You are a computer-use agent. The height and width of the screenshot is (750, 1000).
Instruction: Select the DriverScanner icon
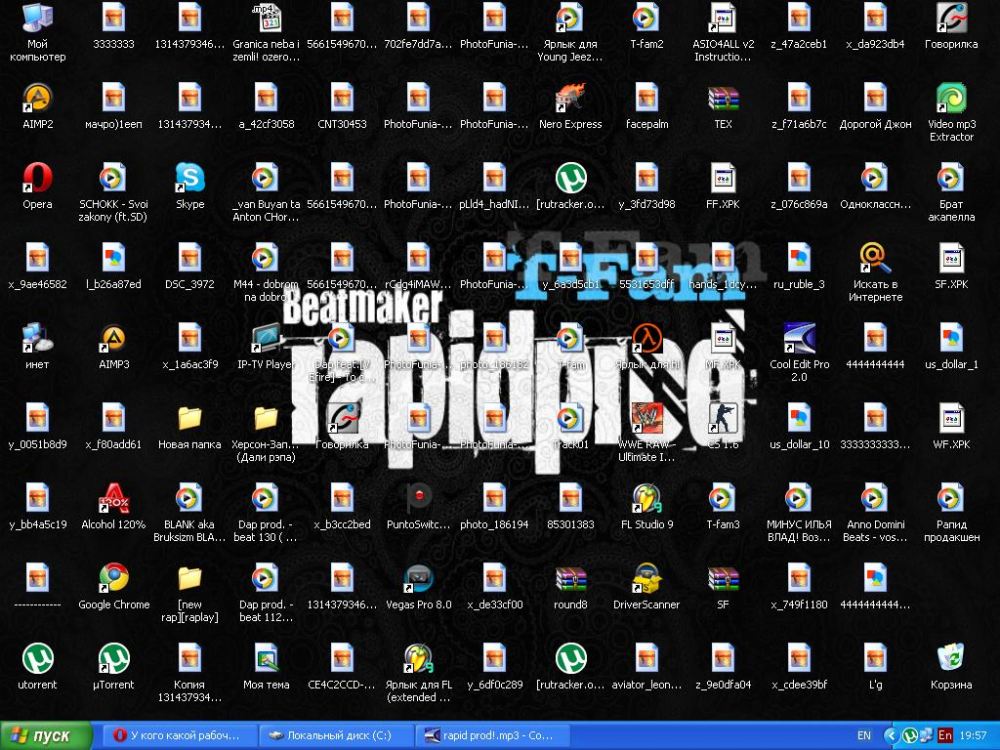[x=647, y=578]
